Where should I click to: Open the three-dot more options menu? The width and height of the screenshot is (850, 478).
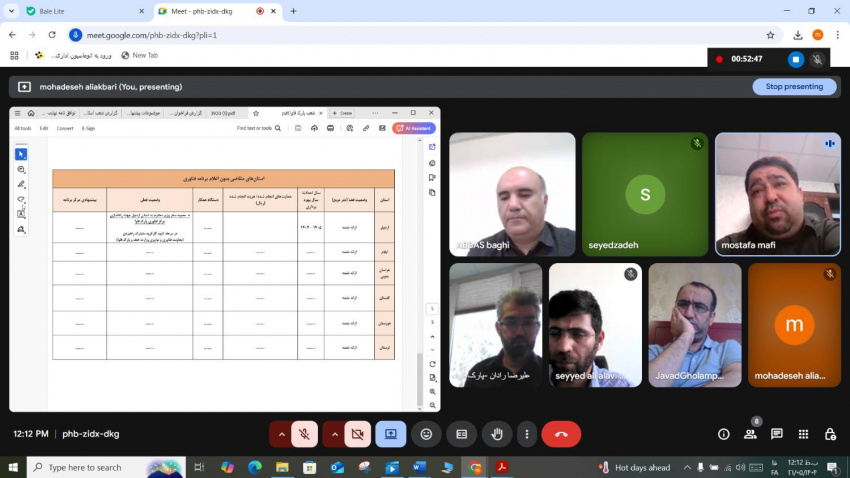(527, 434)
